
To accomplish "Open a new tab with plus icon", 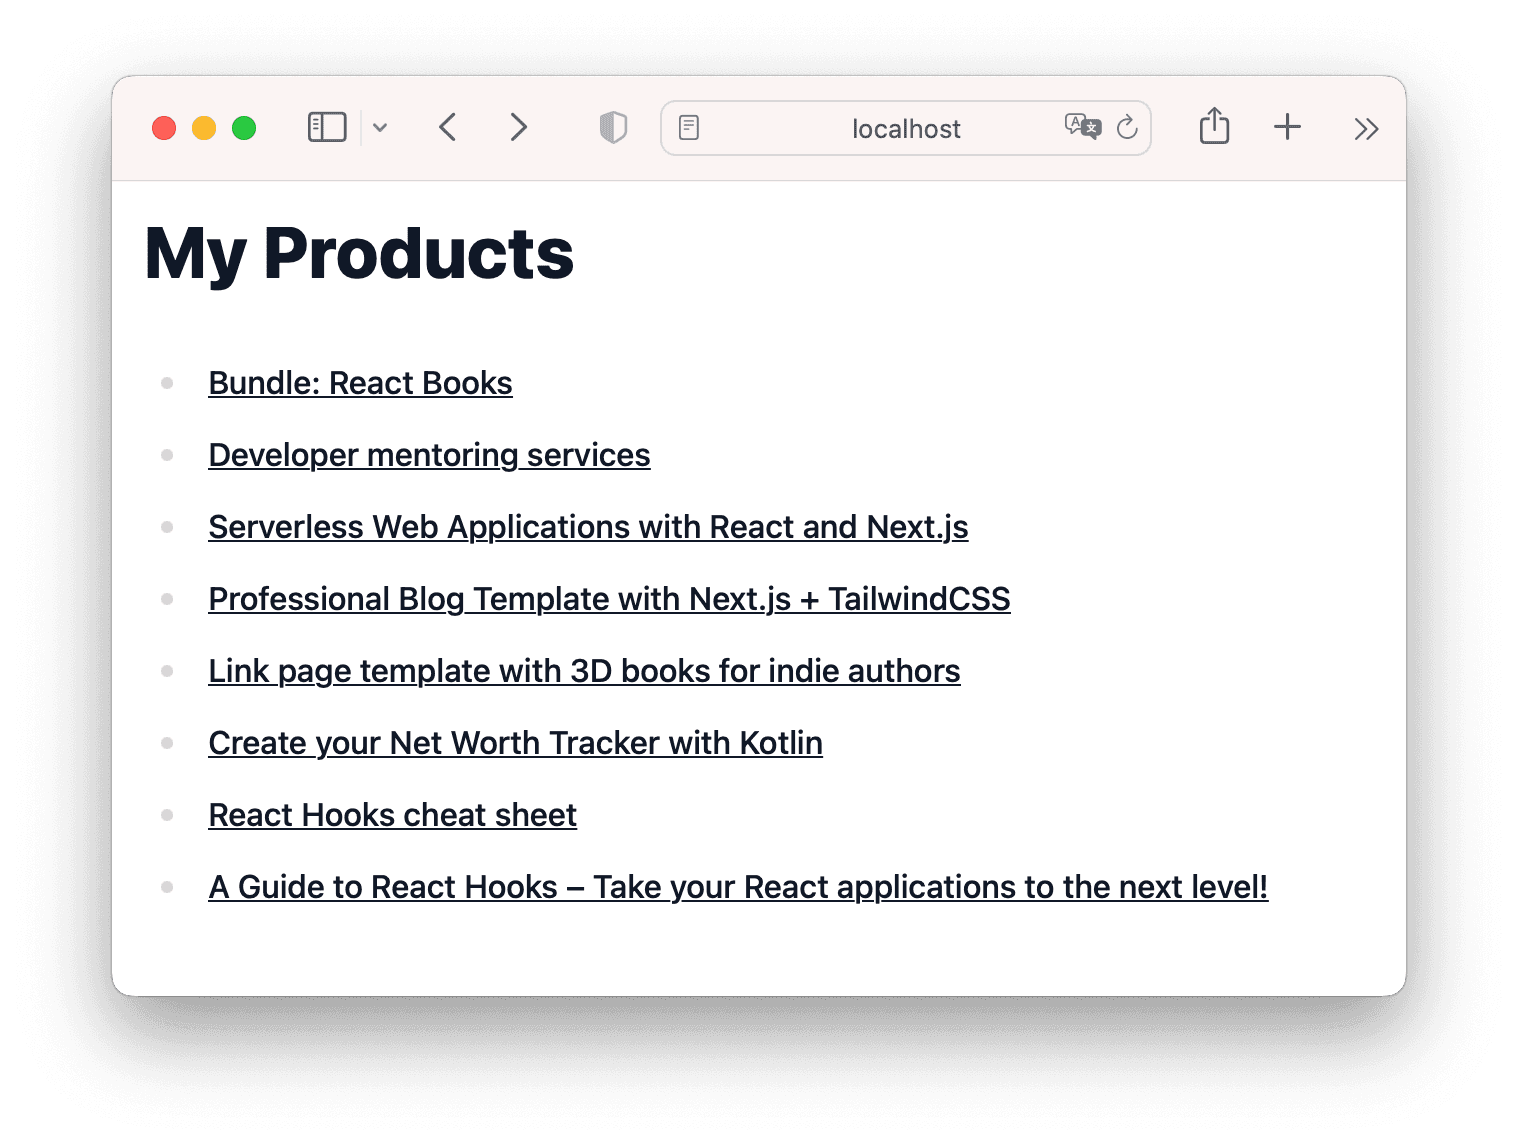I will click(1287, 127).
